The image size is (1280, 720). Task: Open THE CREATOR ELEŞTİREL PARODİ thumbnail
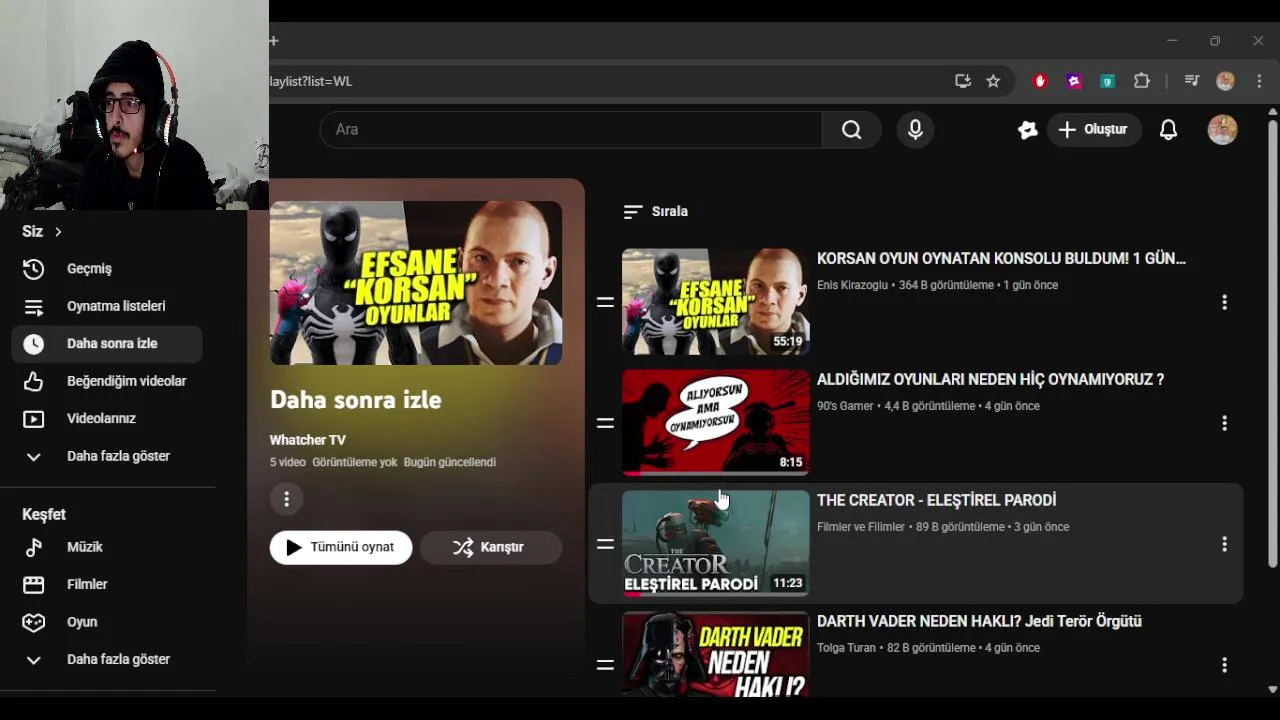[716, 544]
